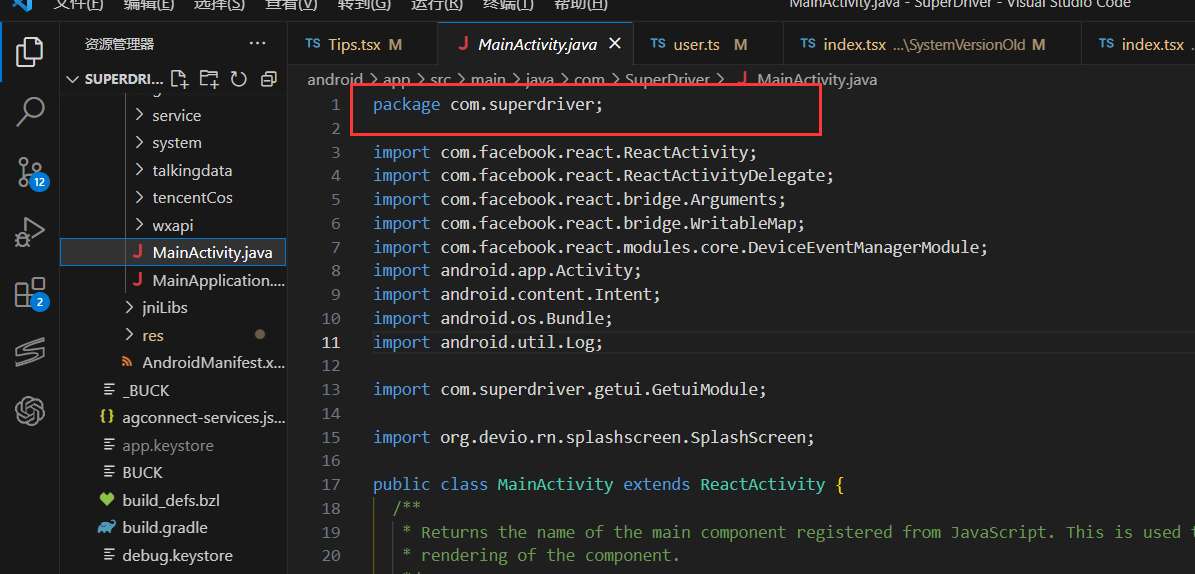1195x574 pixels.
Task: Click code line 'import android.util.Log;'
Action: pyautogui.click(x=488, y=342)
